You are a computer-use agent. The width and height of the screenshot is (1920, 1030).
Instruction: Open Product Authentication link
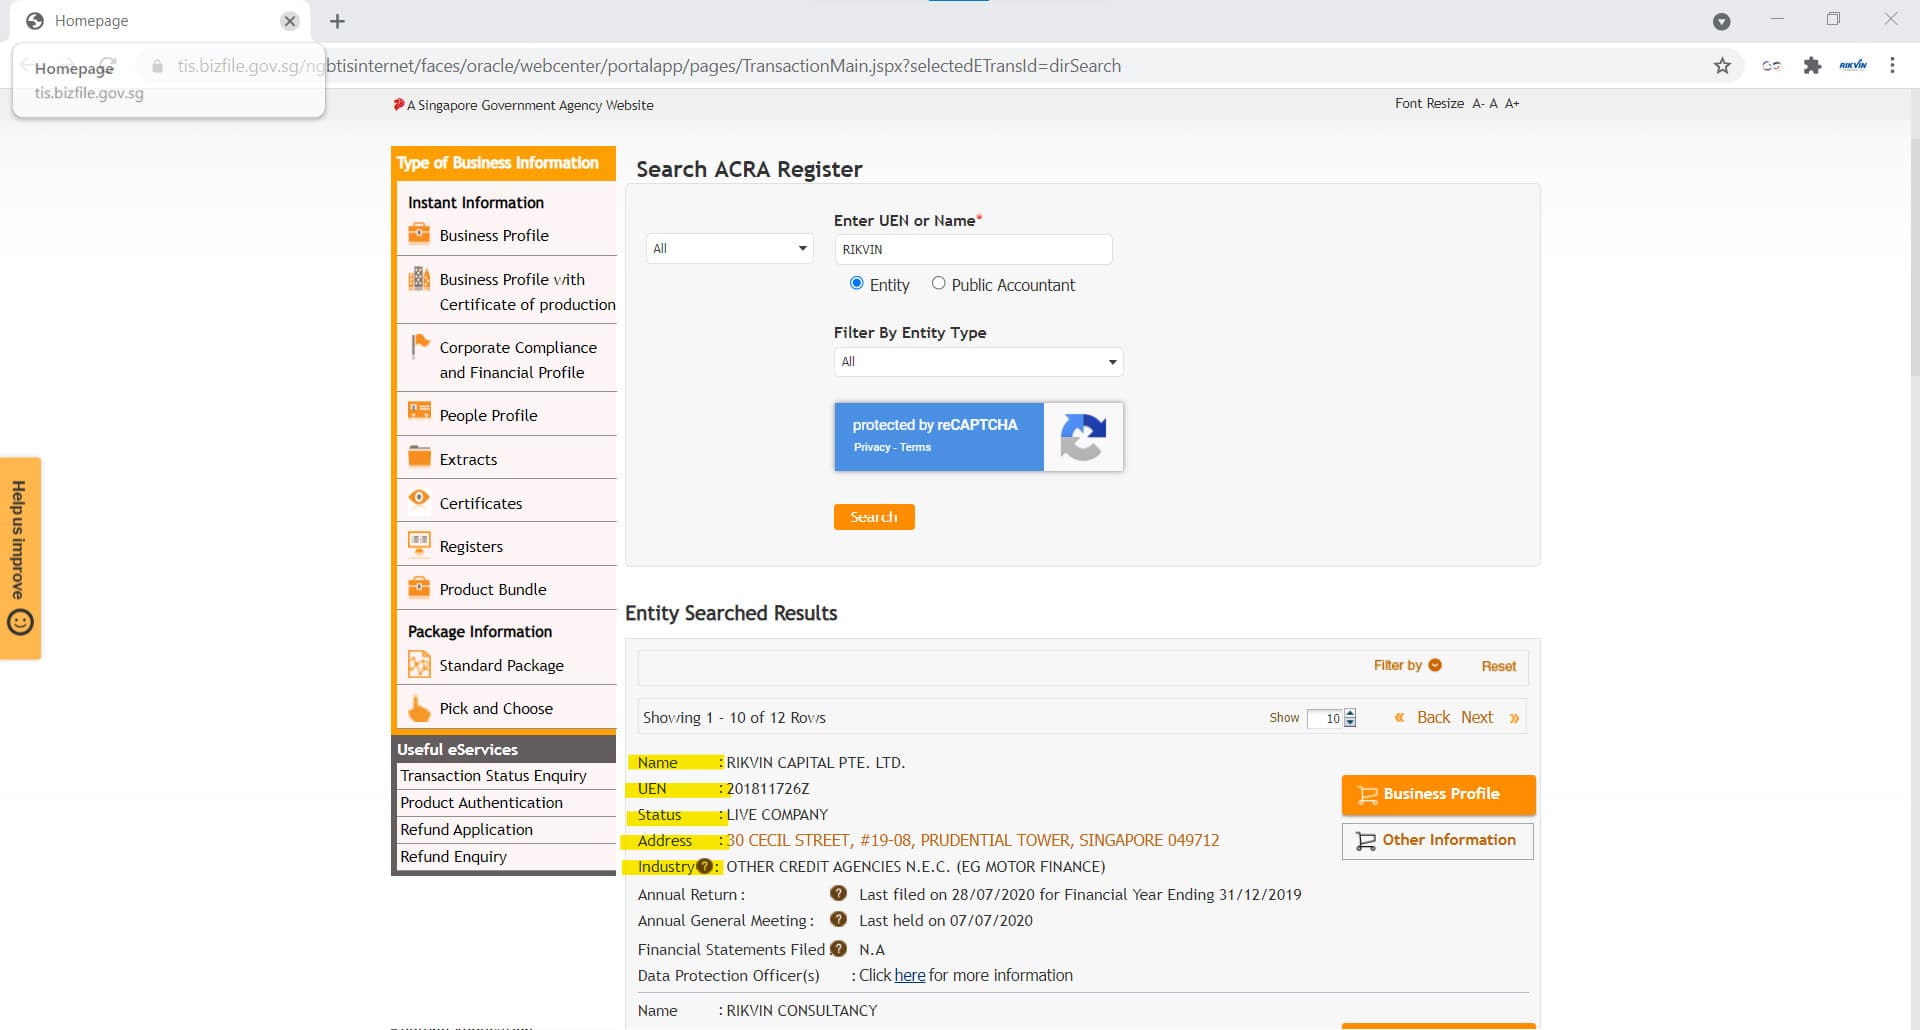tap(481, 802)
